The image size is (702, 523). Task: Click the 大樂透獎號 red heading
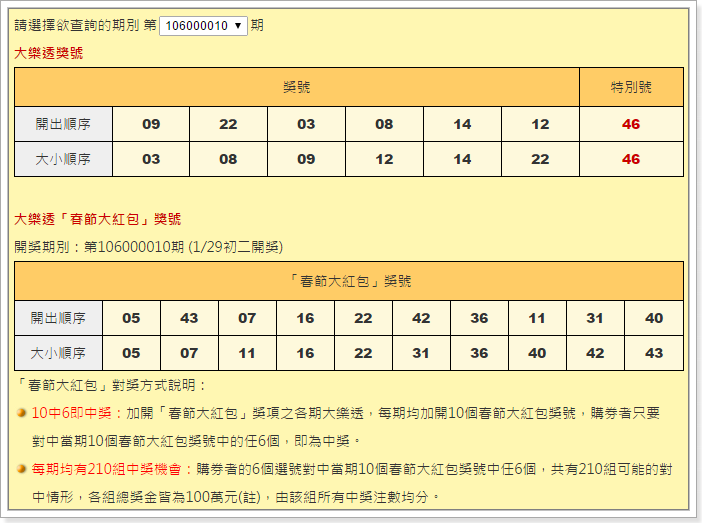pyautogui.click(x=49, y=53)
